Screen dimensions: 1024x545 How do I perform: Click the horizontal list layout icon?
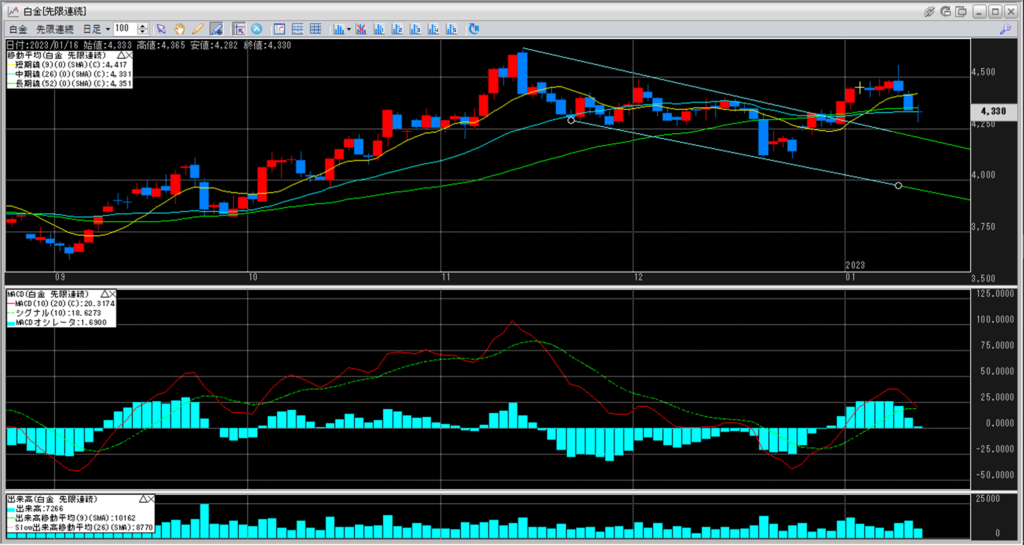(298, 29)
